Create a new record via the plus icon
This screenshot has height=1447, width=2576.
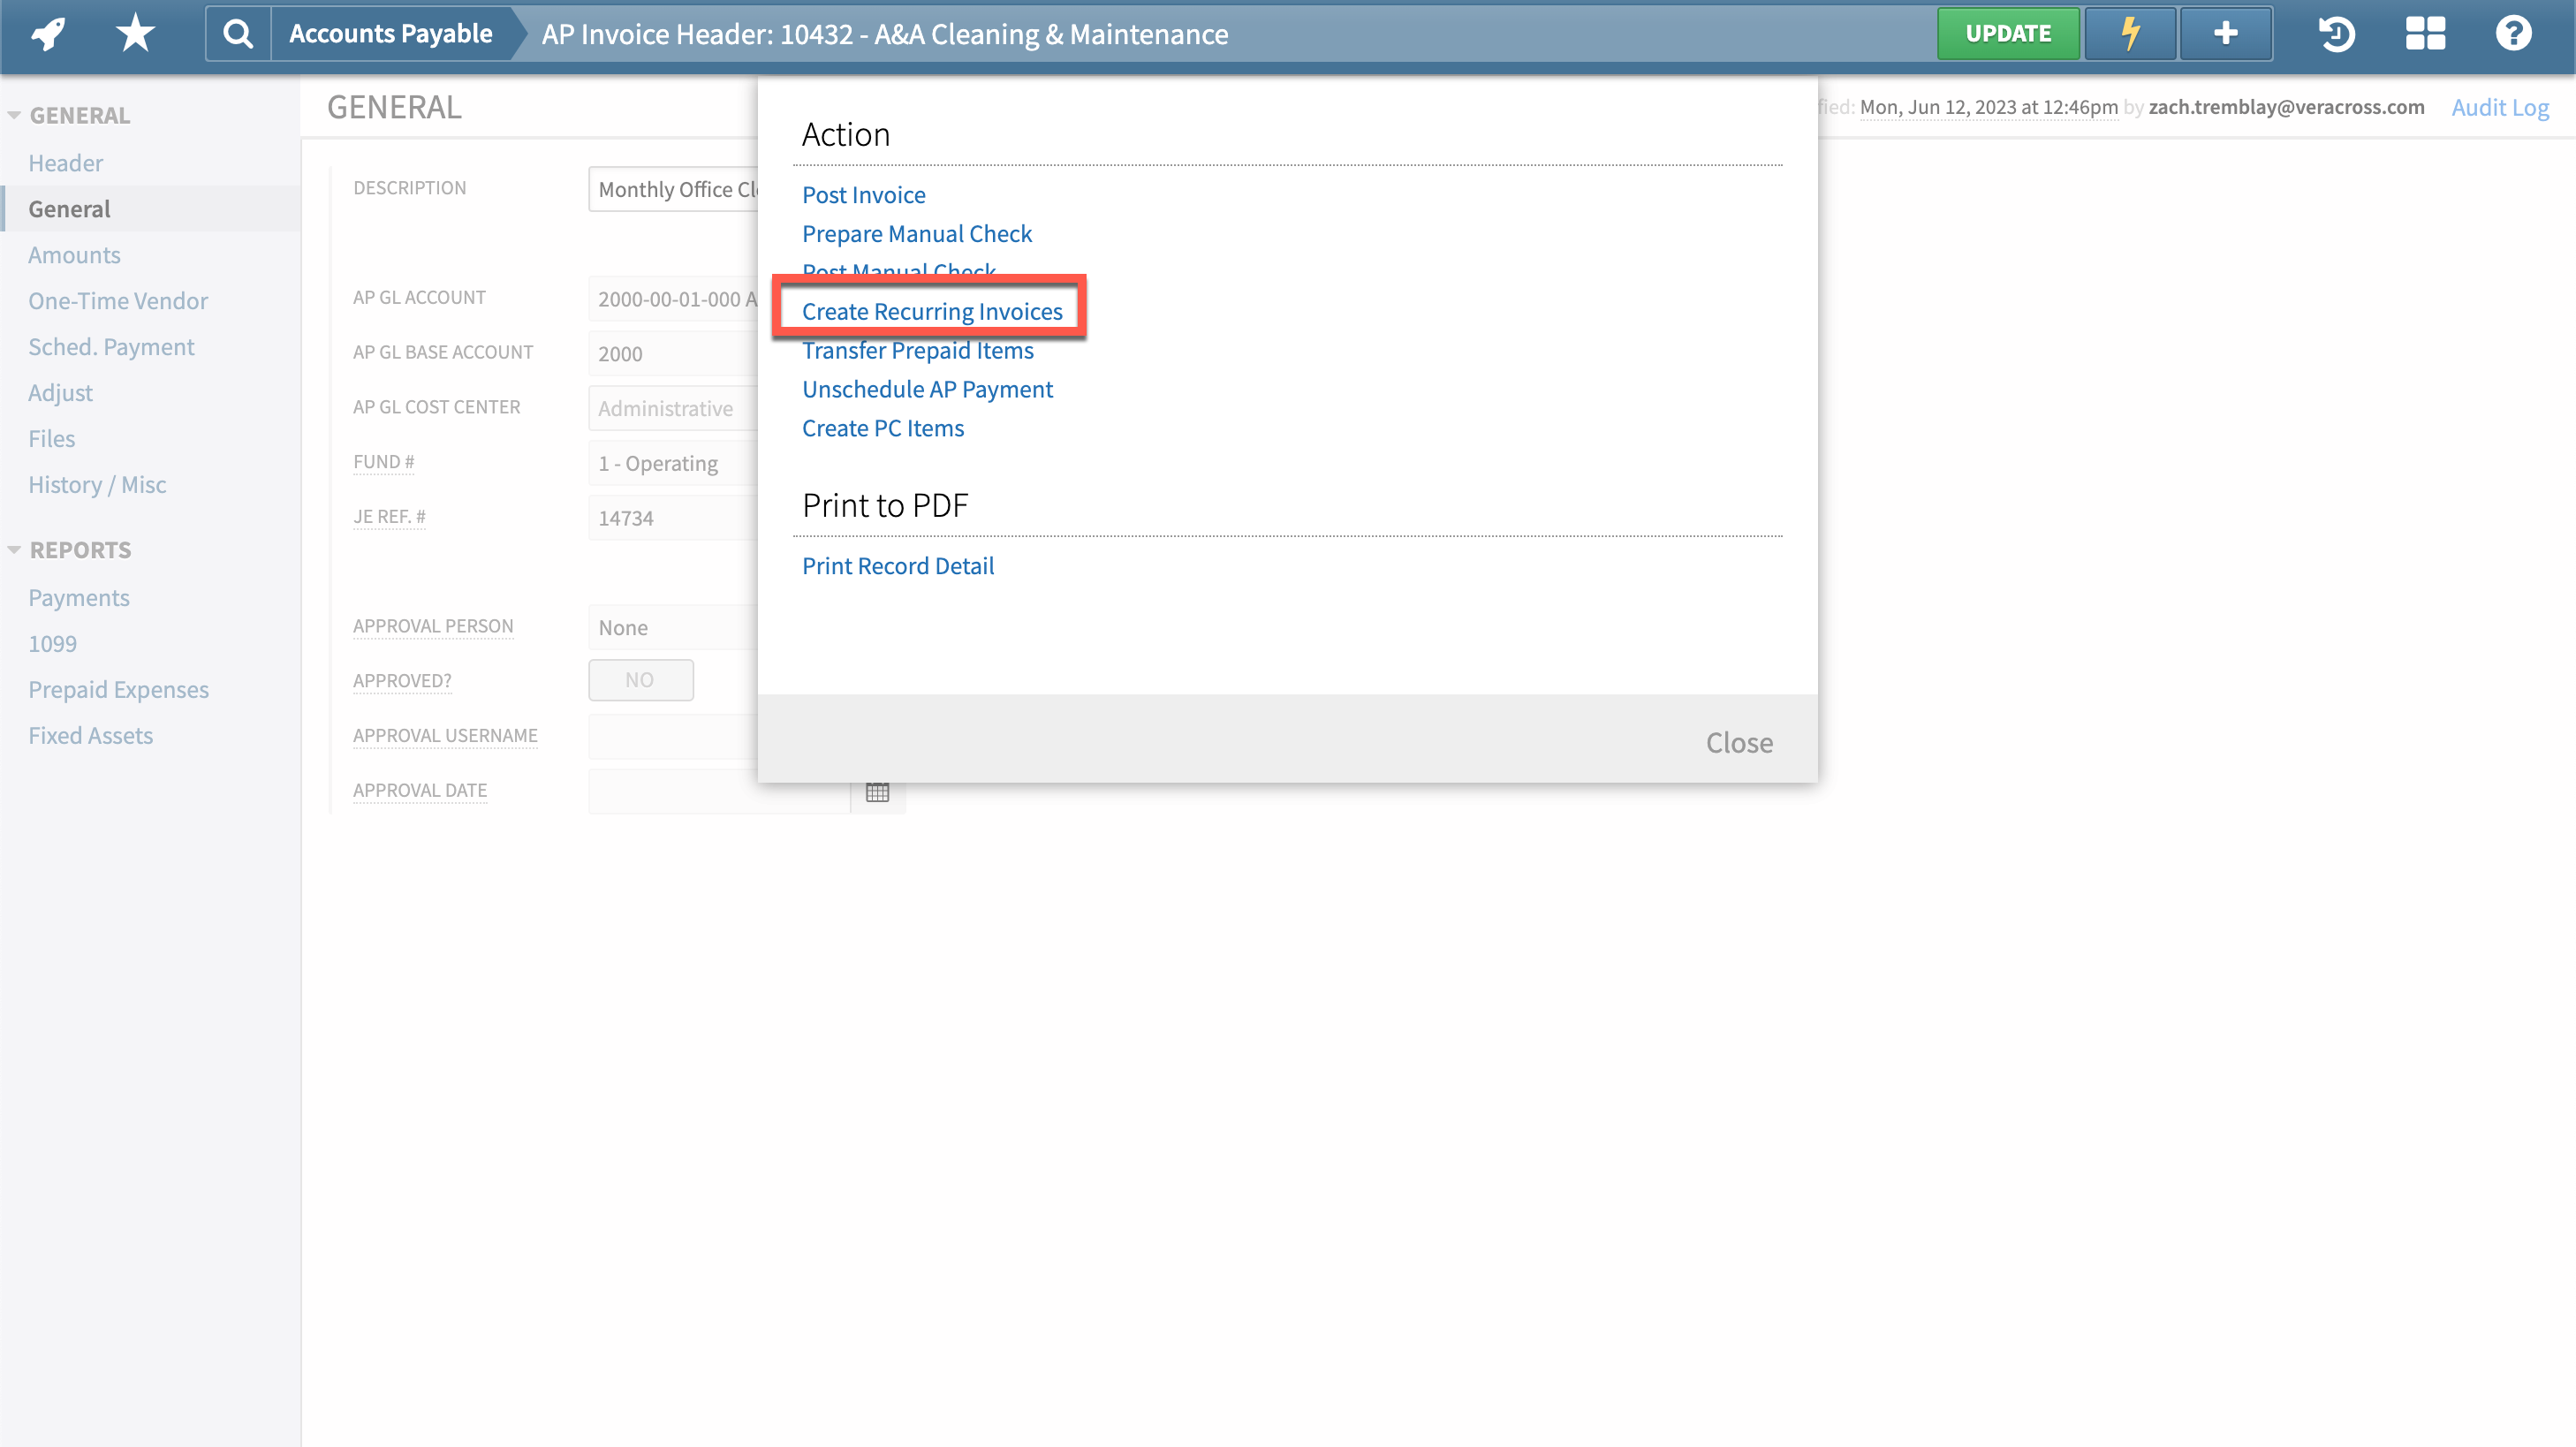click(x=2225, y=33)
